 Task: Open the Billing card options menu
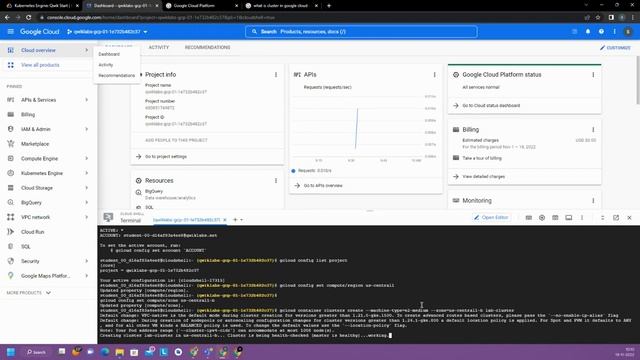[593, 129]
